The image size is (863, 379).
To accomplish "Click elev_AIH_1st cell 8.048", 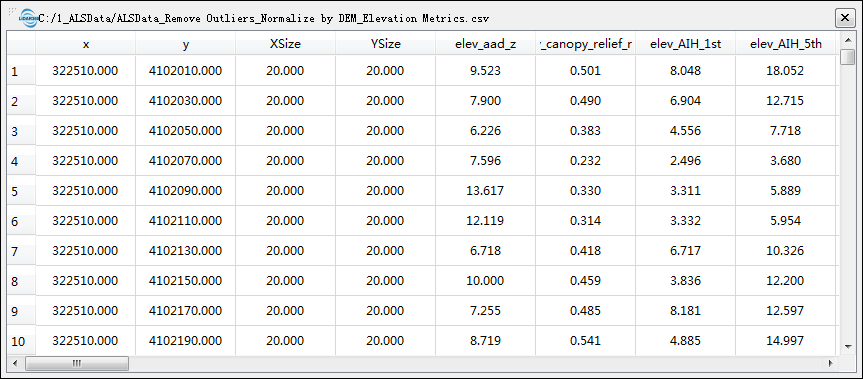I will click(x=685, y=70).
